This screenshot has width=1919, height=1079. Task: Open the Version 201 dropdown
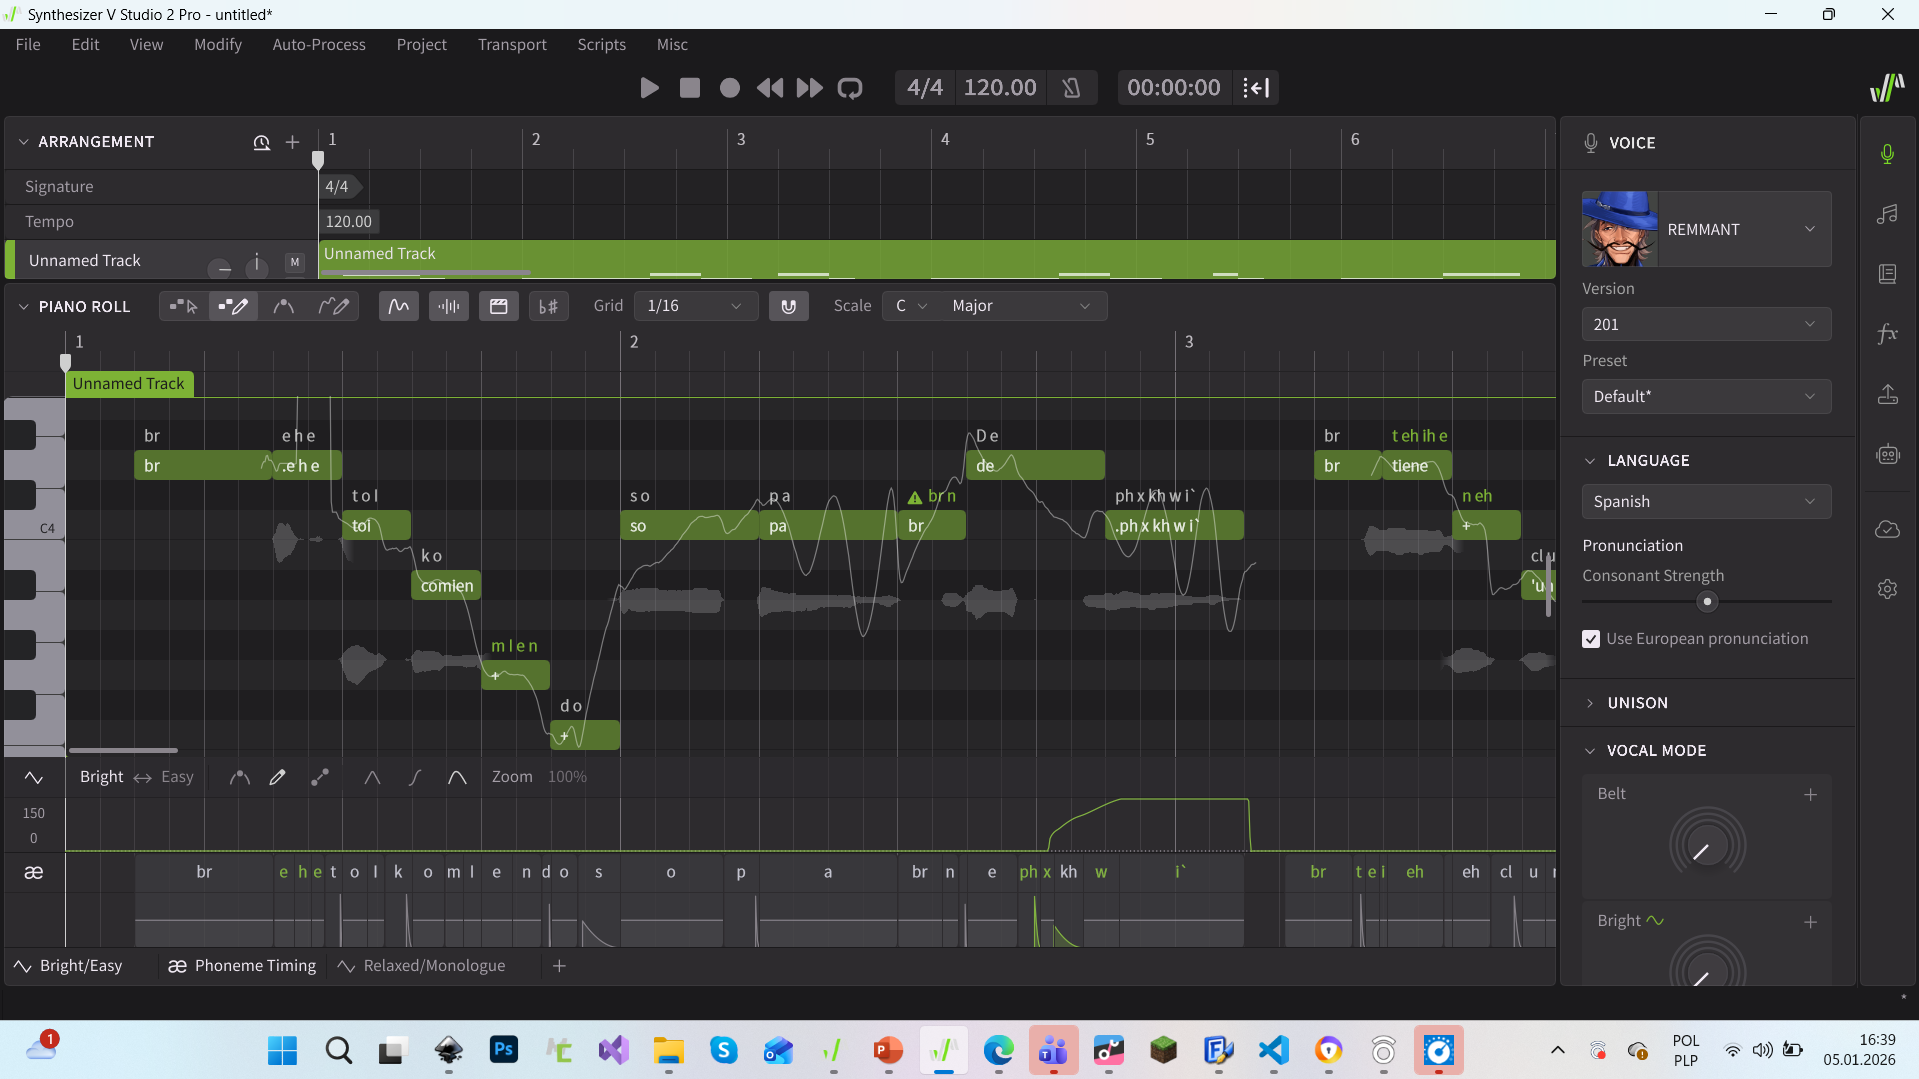tap(1706, 324)
